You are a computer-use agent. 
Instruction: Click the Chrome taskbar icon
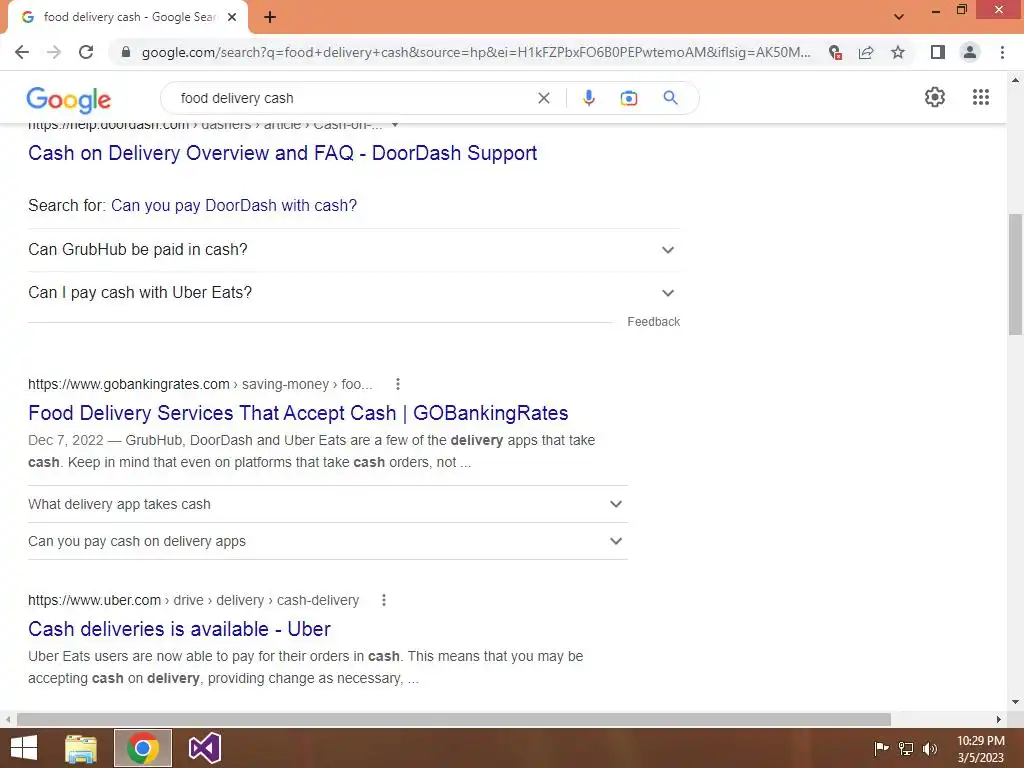tap(142, 748)
